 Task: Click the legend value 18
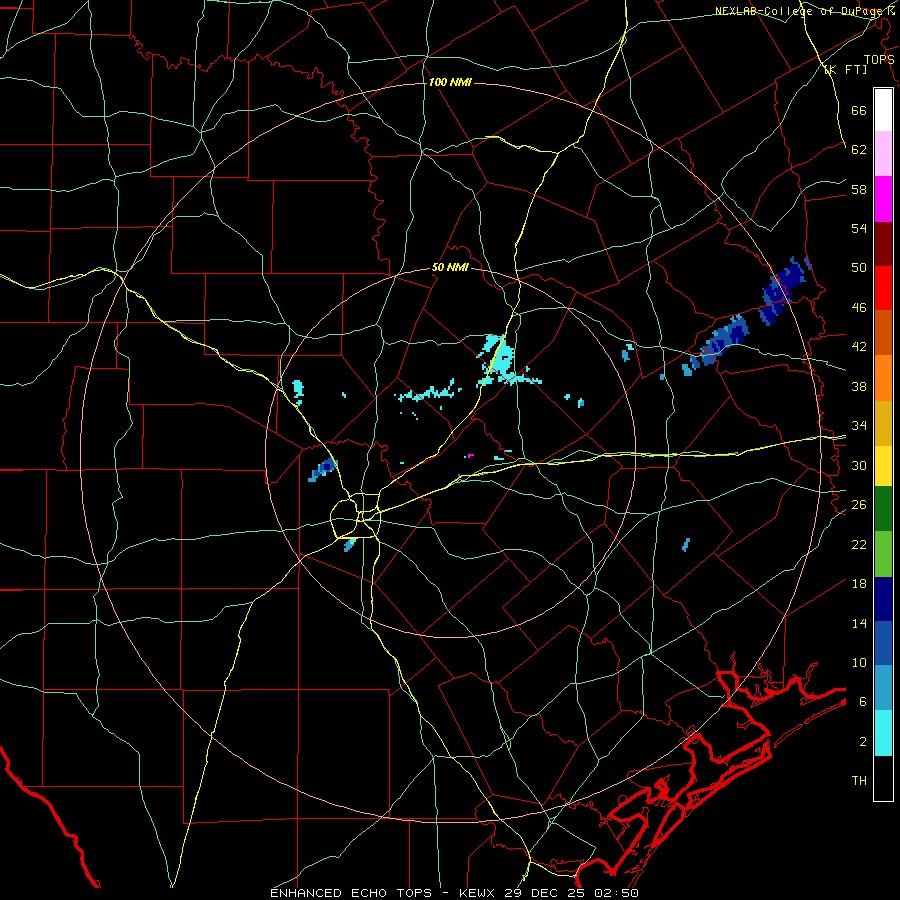(859, 584)
